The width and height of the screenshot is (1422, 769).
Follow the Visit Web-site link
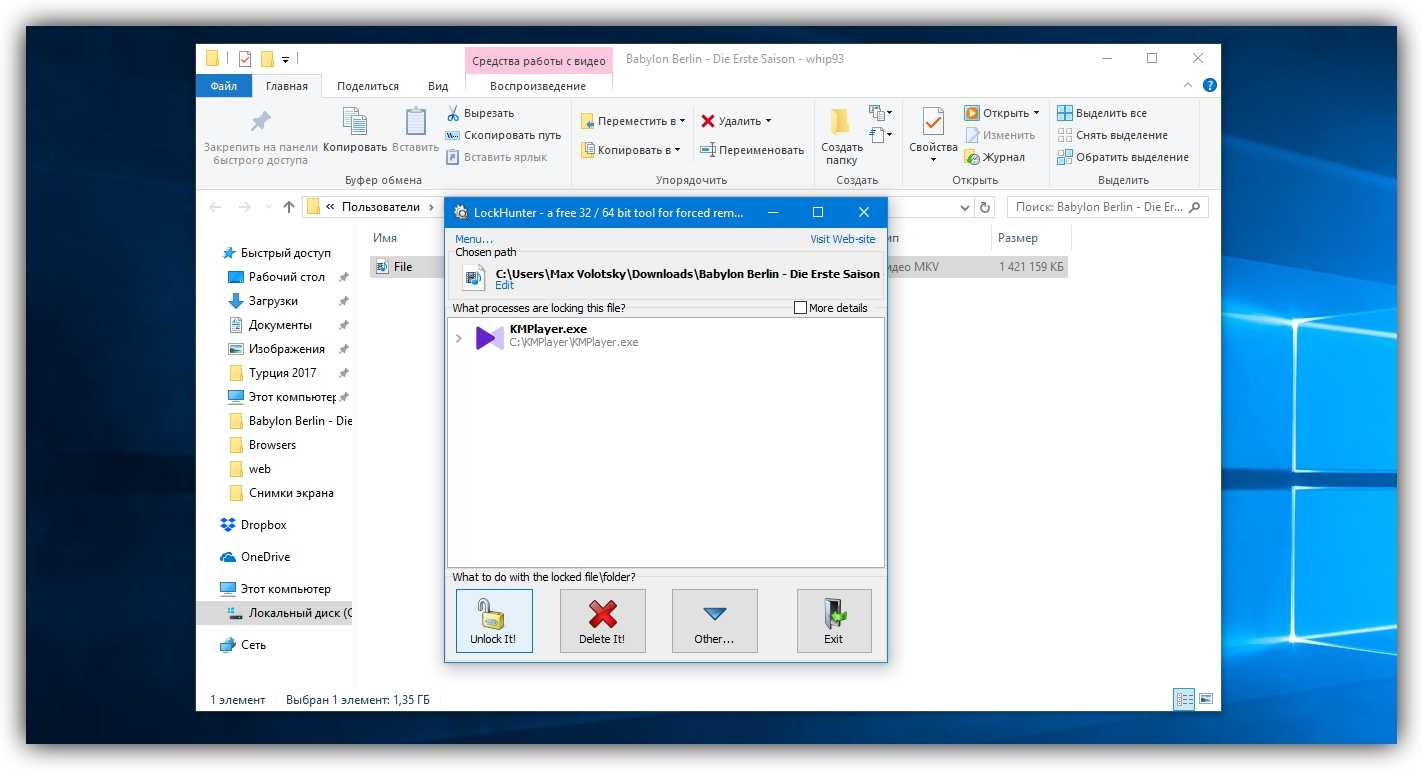(842, 239)
